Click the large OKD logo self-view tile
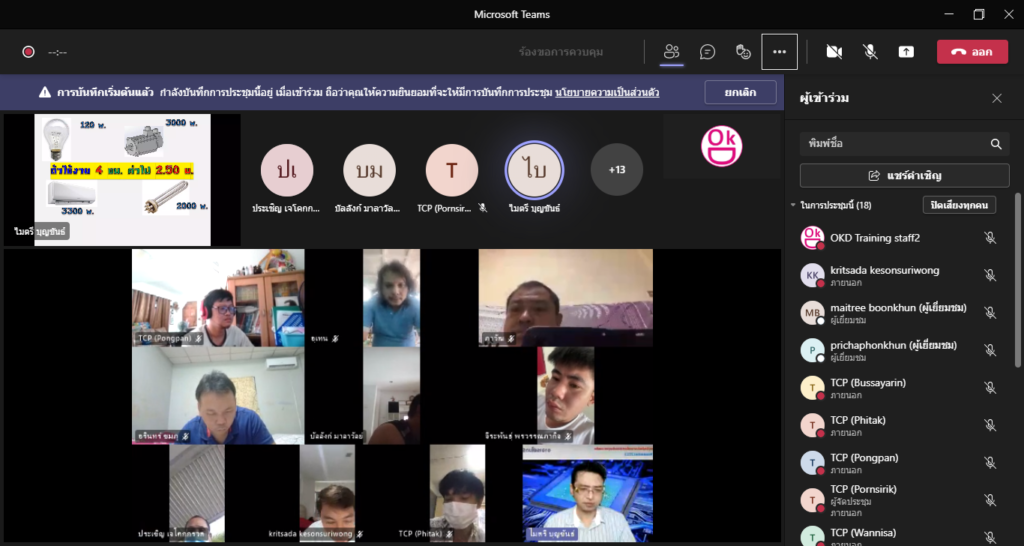The width and height of the screenshot is (1024, 546). (x=722, y=146)
